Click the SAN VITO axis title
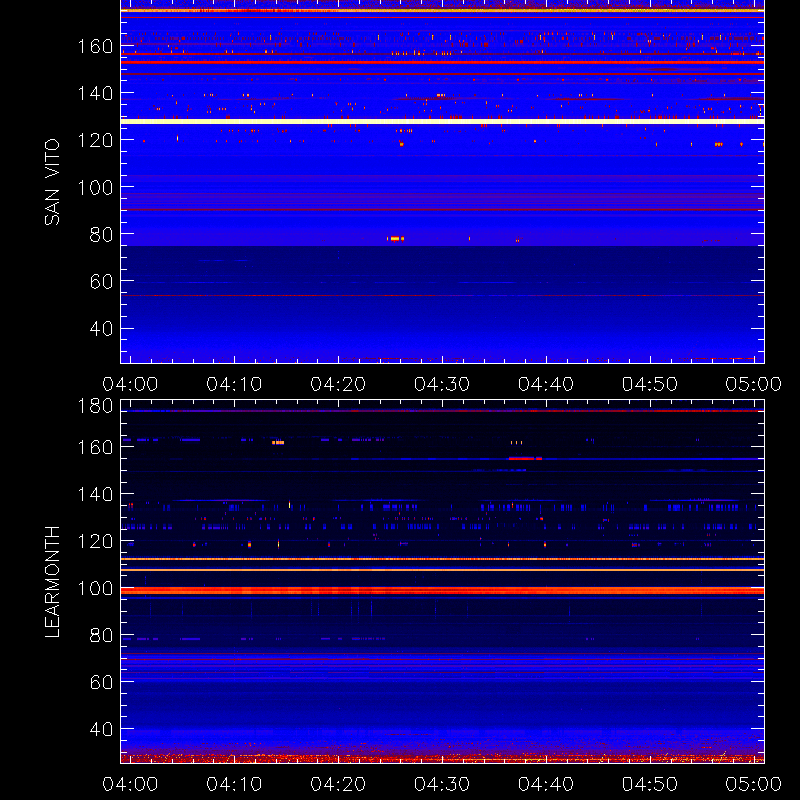The image size is (800, 800). (52, 182)
